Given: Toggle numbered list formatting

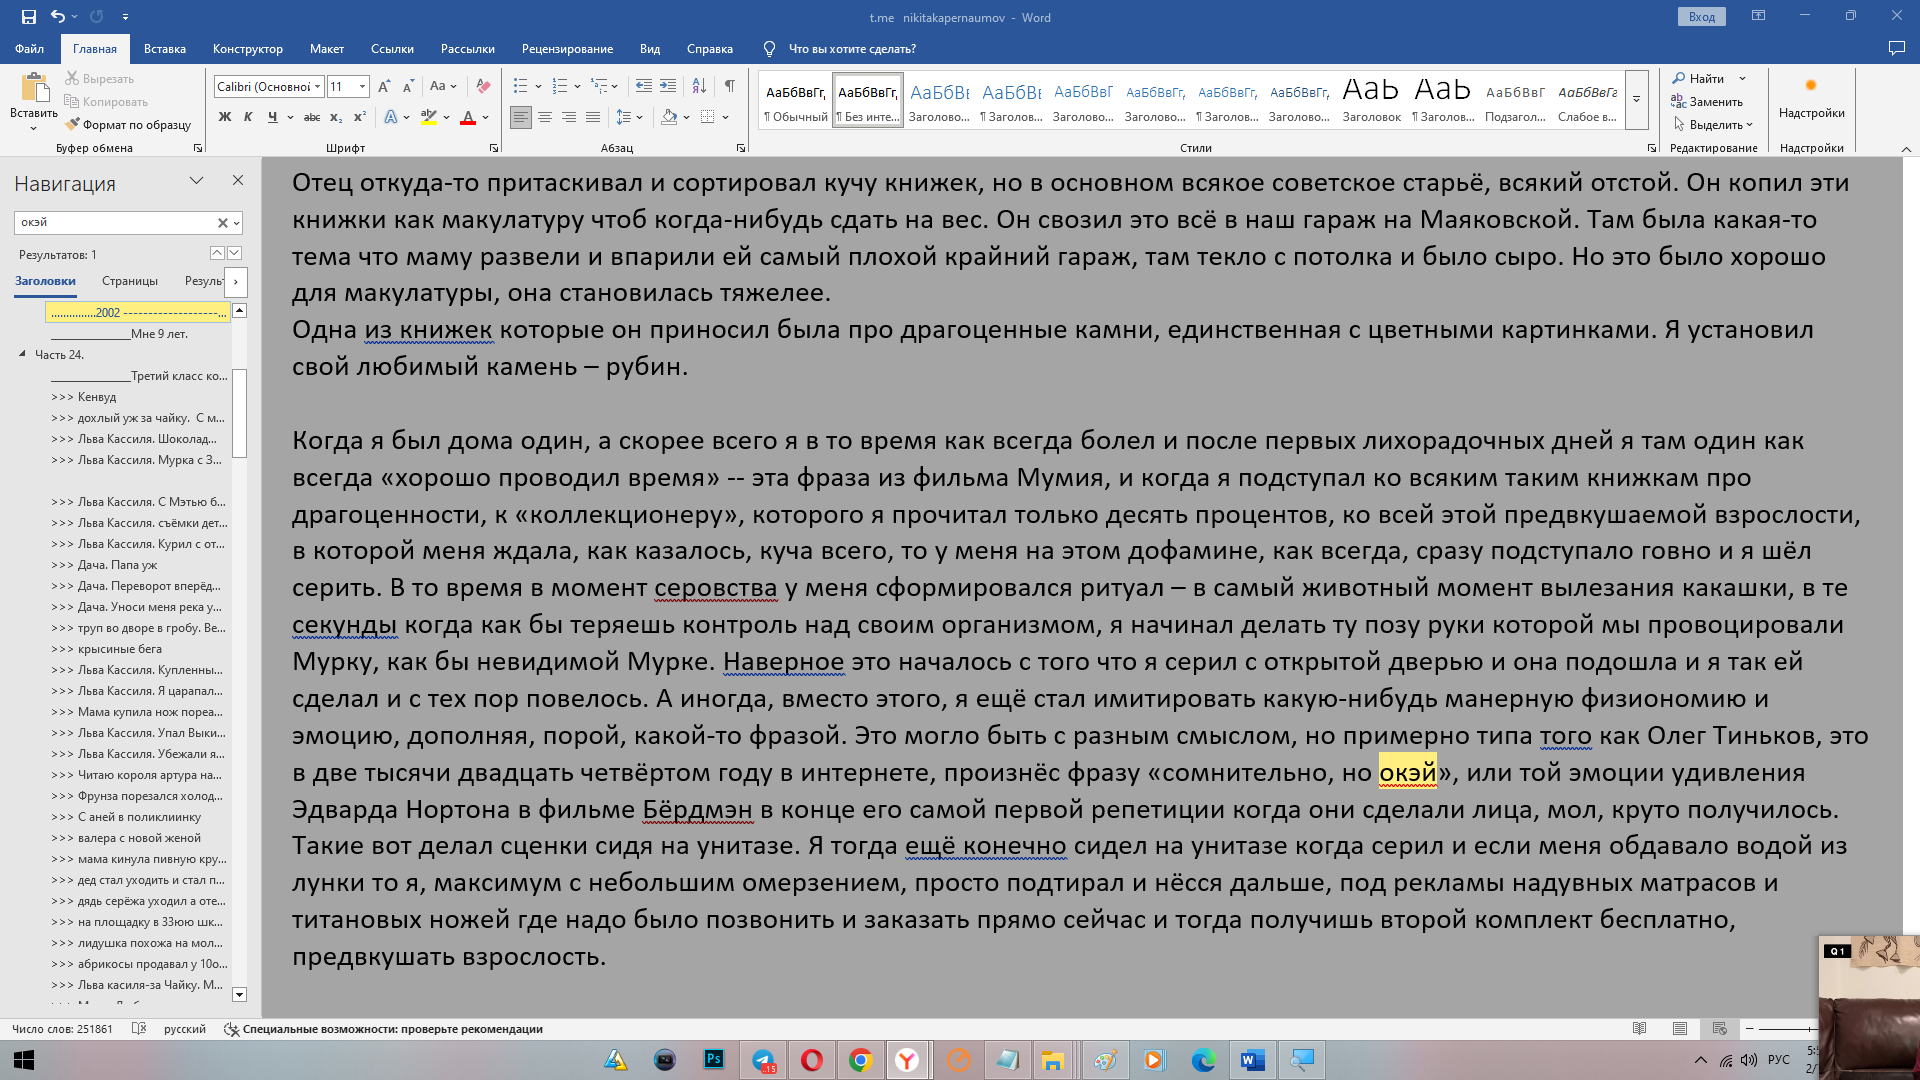Looking at the screenshot, I should coord(559,86).
